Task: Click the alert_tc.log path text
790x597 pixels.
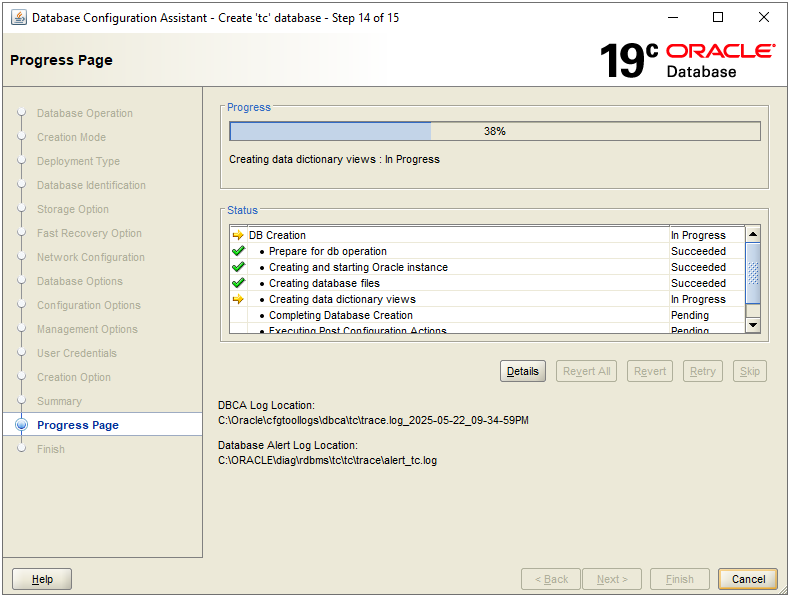Action: 327,460
